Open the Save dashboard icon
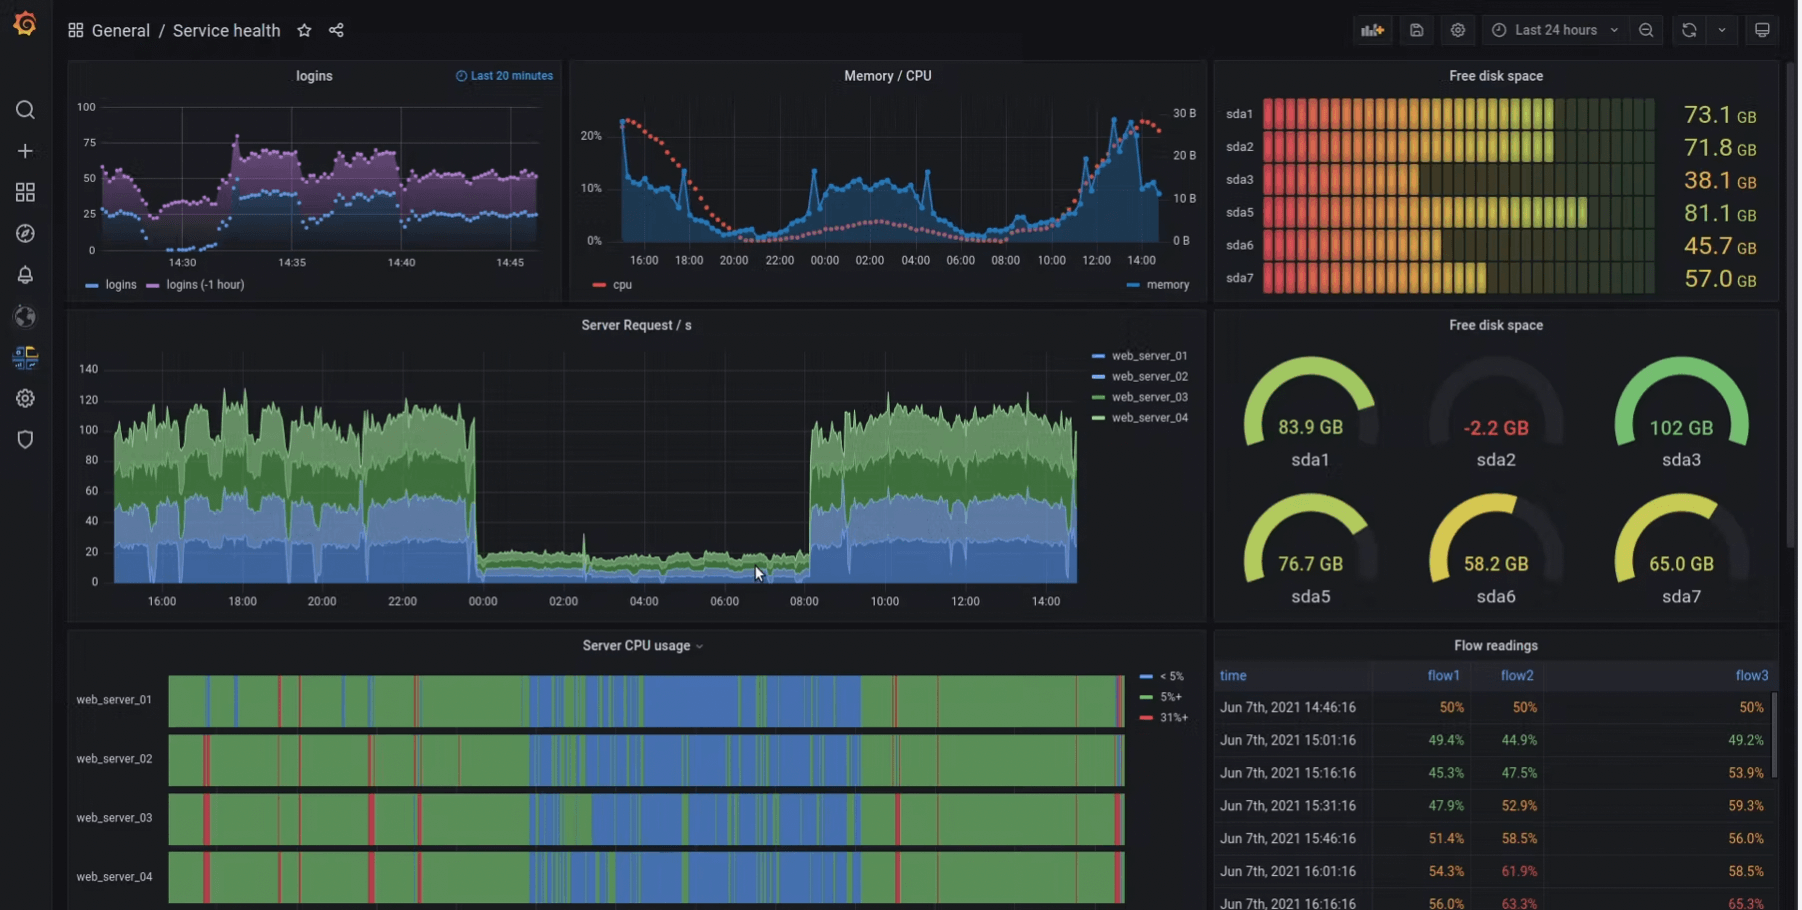Image resolution: width=1802 pixels, height=910 pixels. click(1416, 30)
